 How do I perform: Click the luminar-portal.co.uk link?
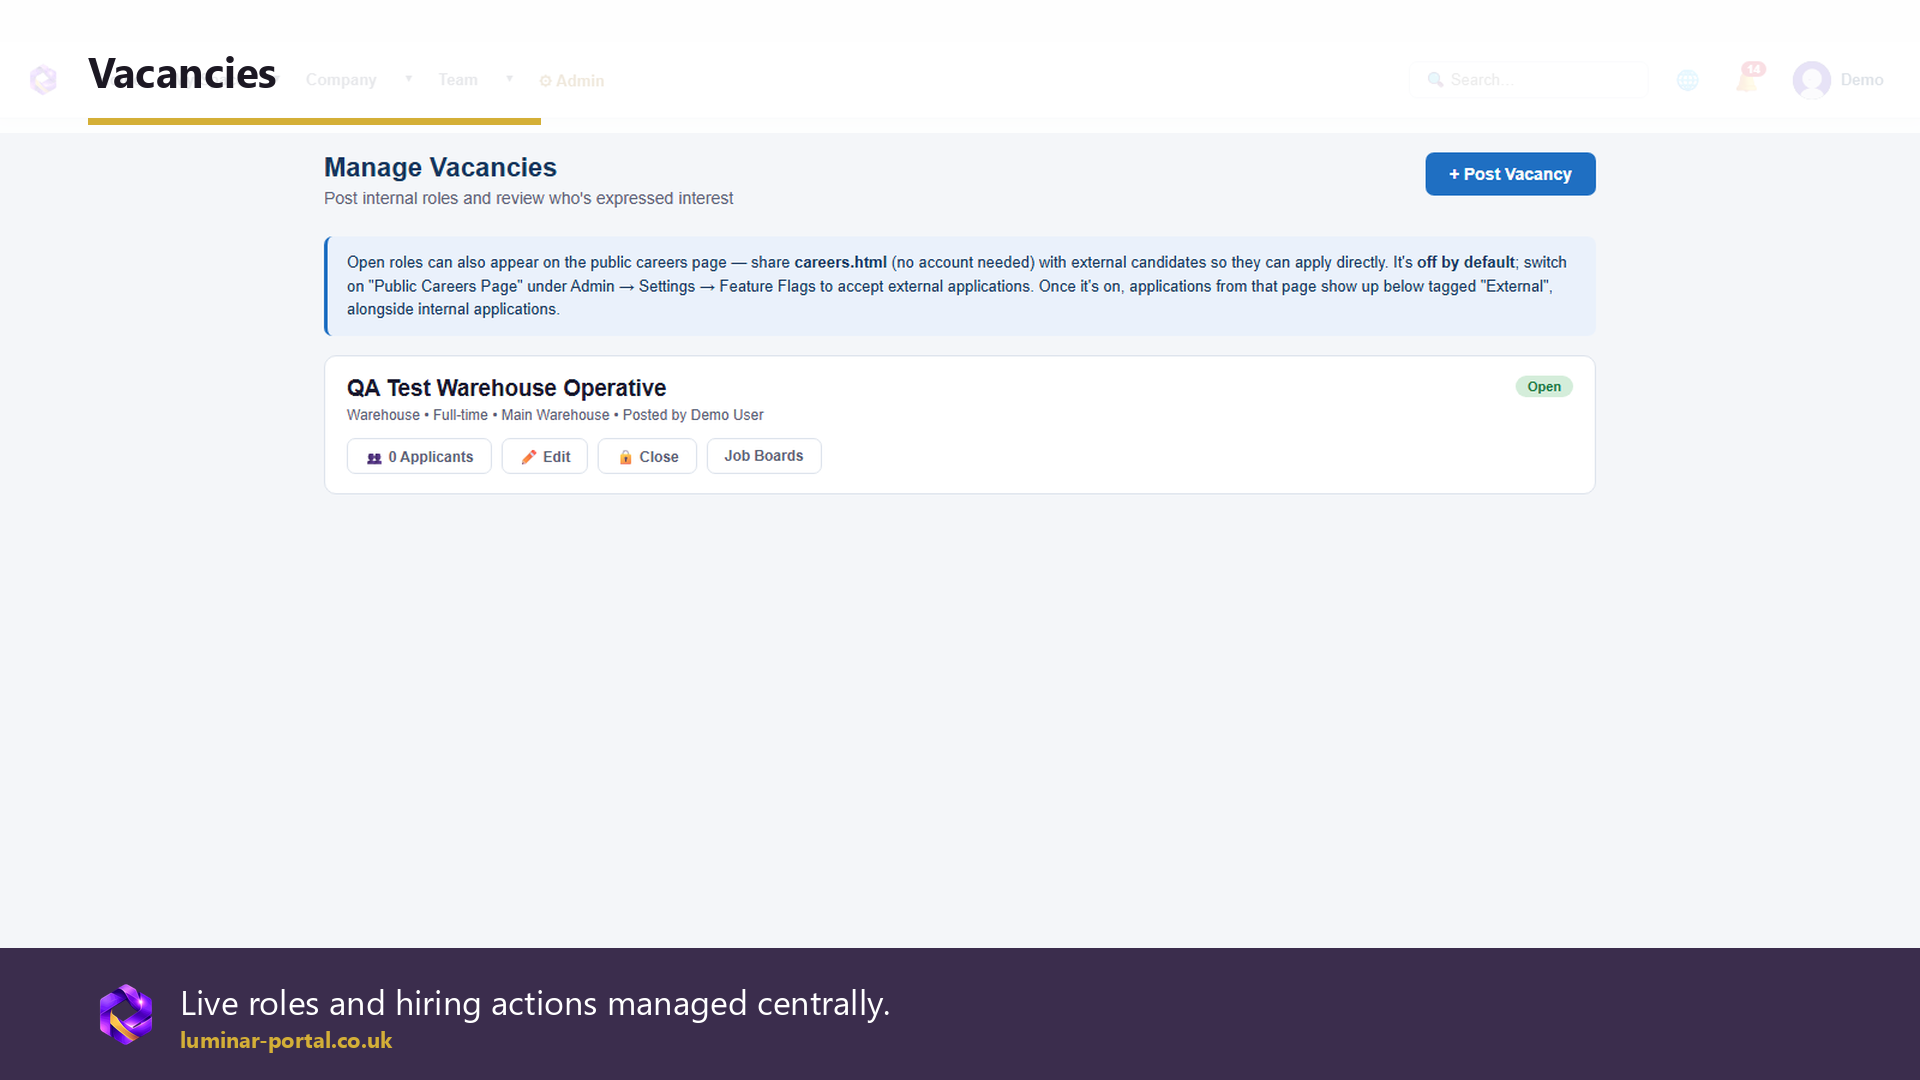pos(286,1040)
